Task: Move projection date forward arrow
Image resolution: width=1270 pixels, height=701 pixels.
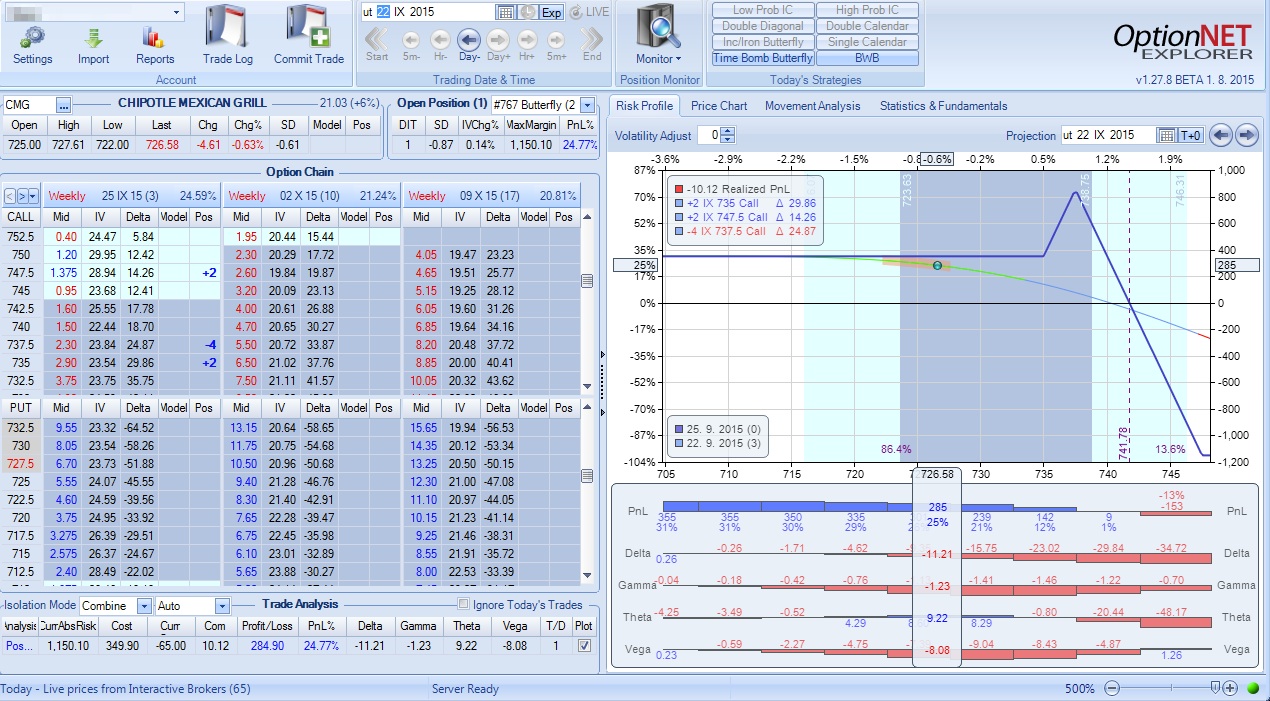Action: [x=1246, y=135]
